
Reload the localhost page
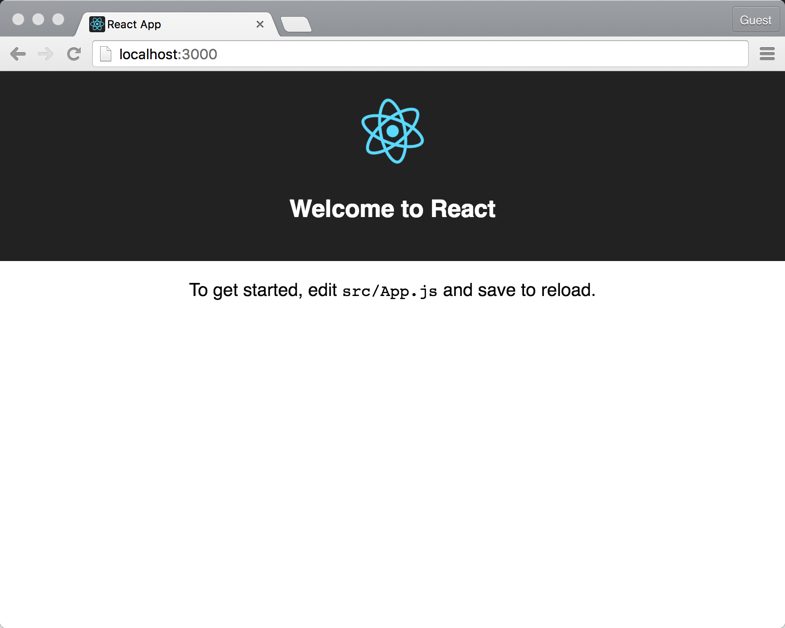click(74, 54)
